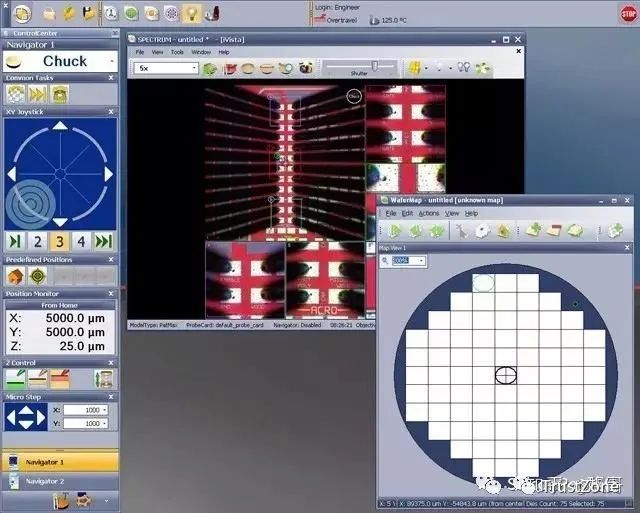Screen dimensions: 640x513
Task: Click the green icon beside the 5x dropdown
Action: click(210, 68)
